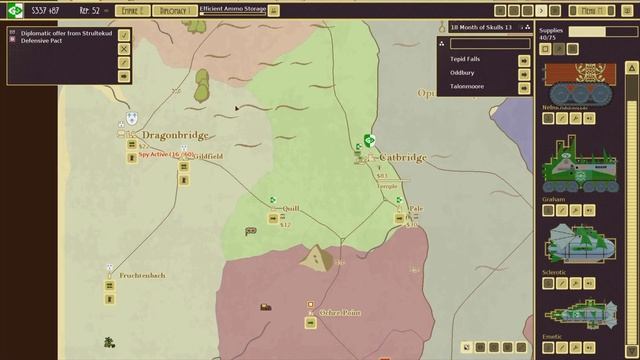Toggle the first square under the red vehicle
Viewport: 640px width, 360px height.
pos(548,118)
